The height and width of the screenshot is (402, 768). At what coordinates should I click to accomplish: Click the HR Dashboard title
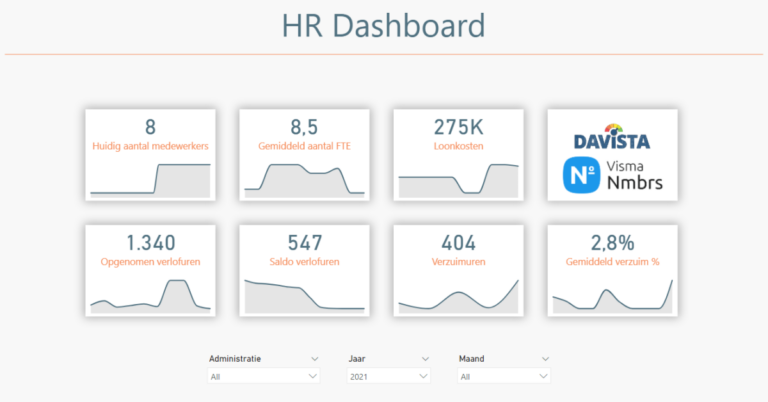click(384, 25)
